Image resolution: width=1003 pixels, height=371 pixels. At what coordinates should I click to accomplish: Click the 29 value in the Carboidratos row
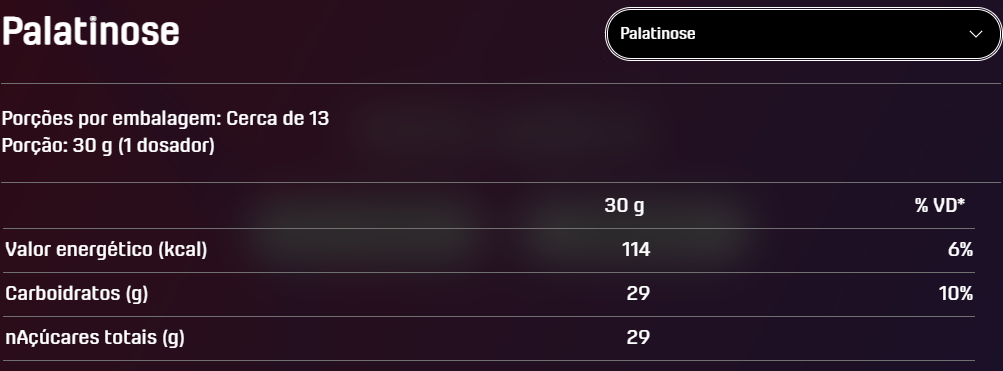tap(638, 294)
